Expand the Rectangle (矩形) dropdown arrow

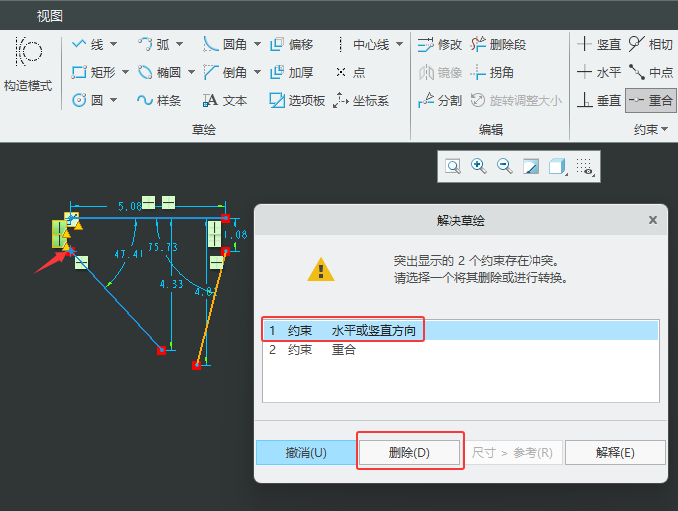[x=125, y=72]
